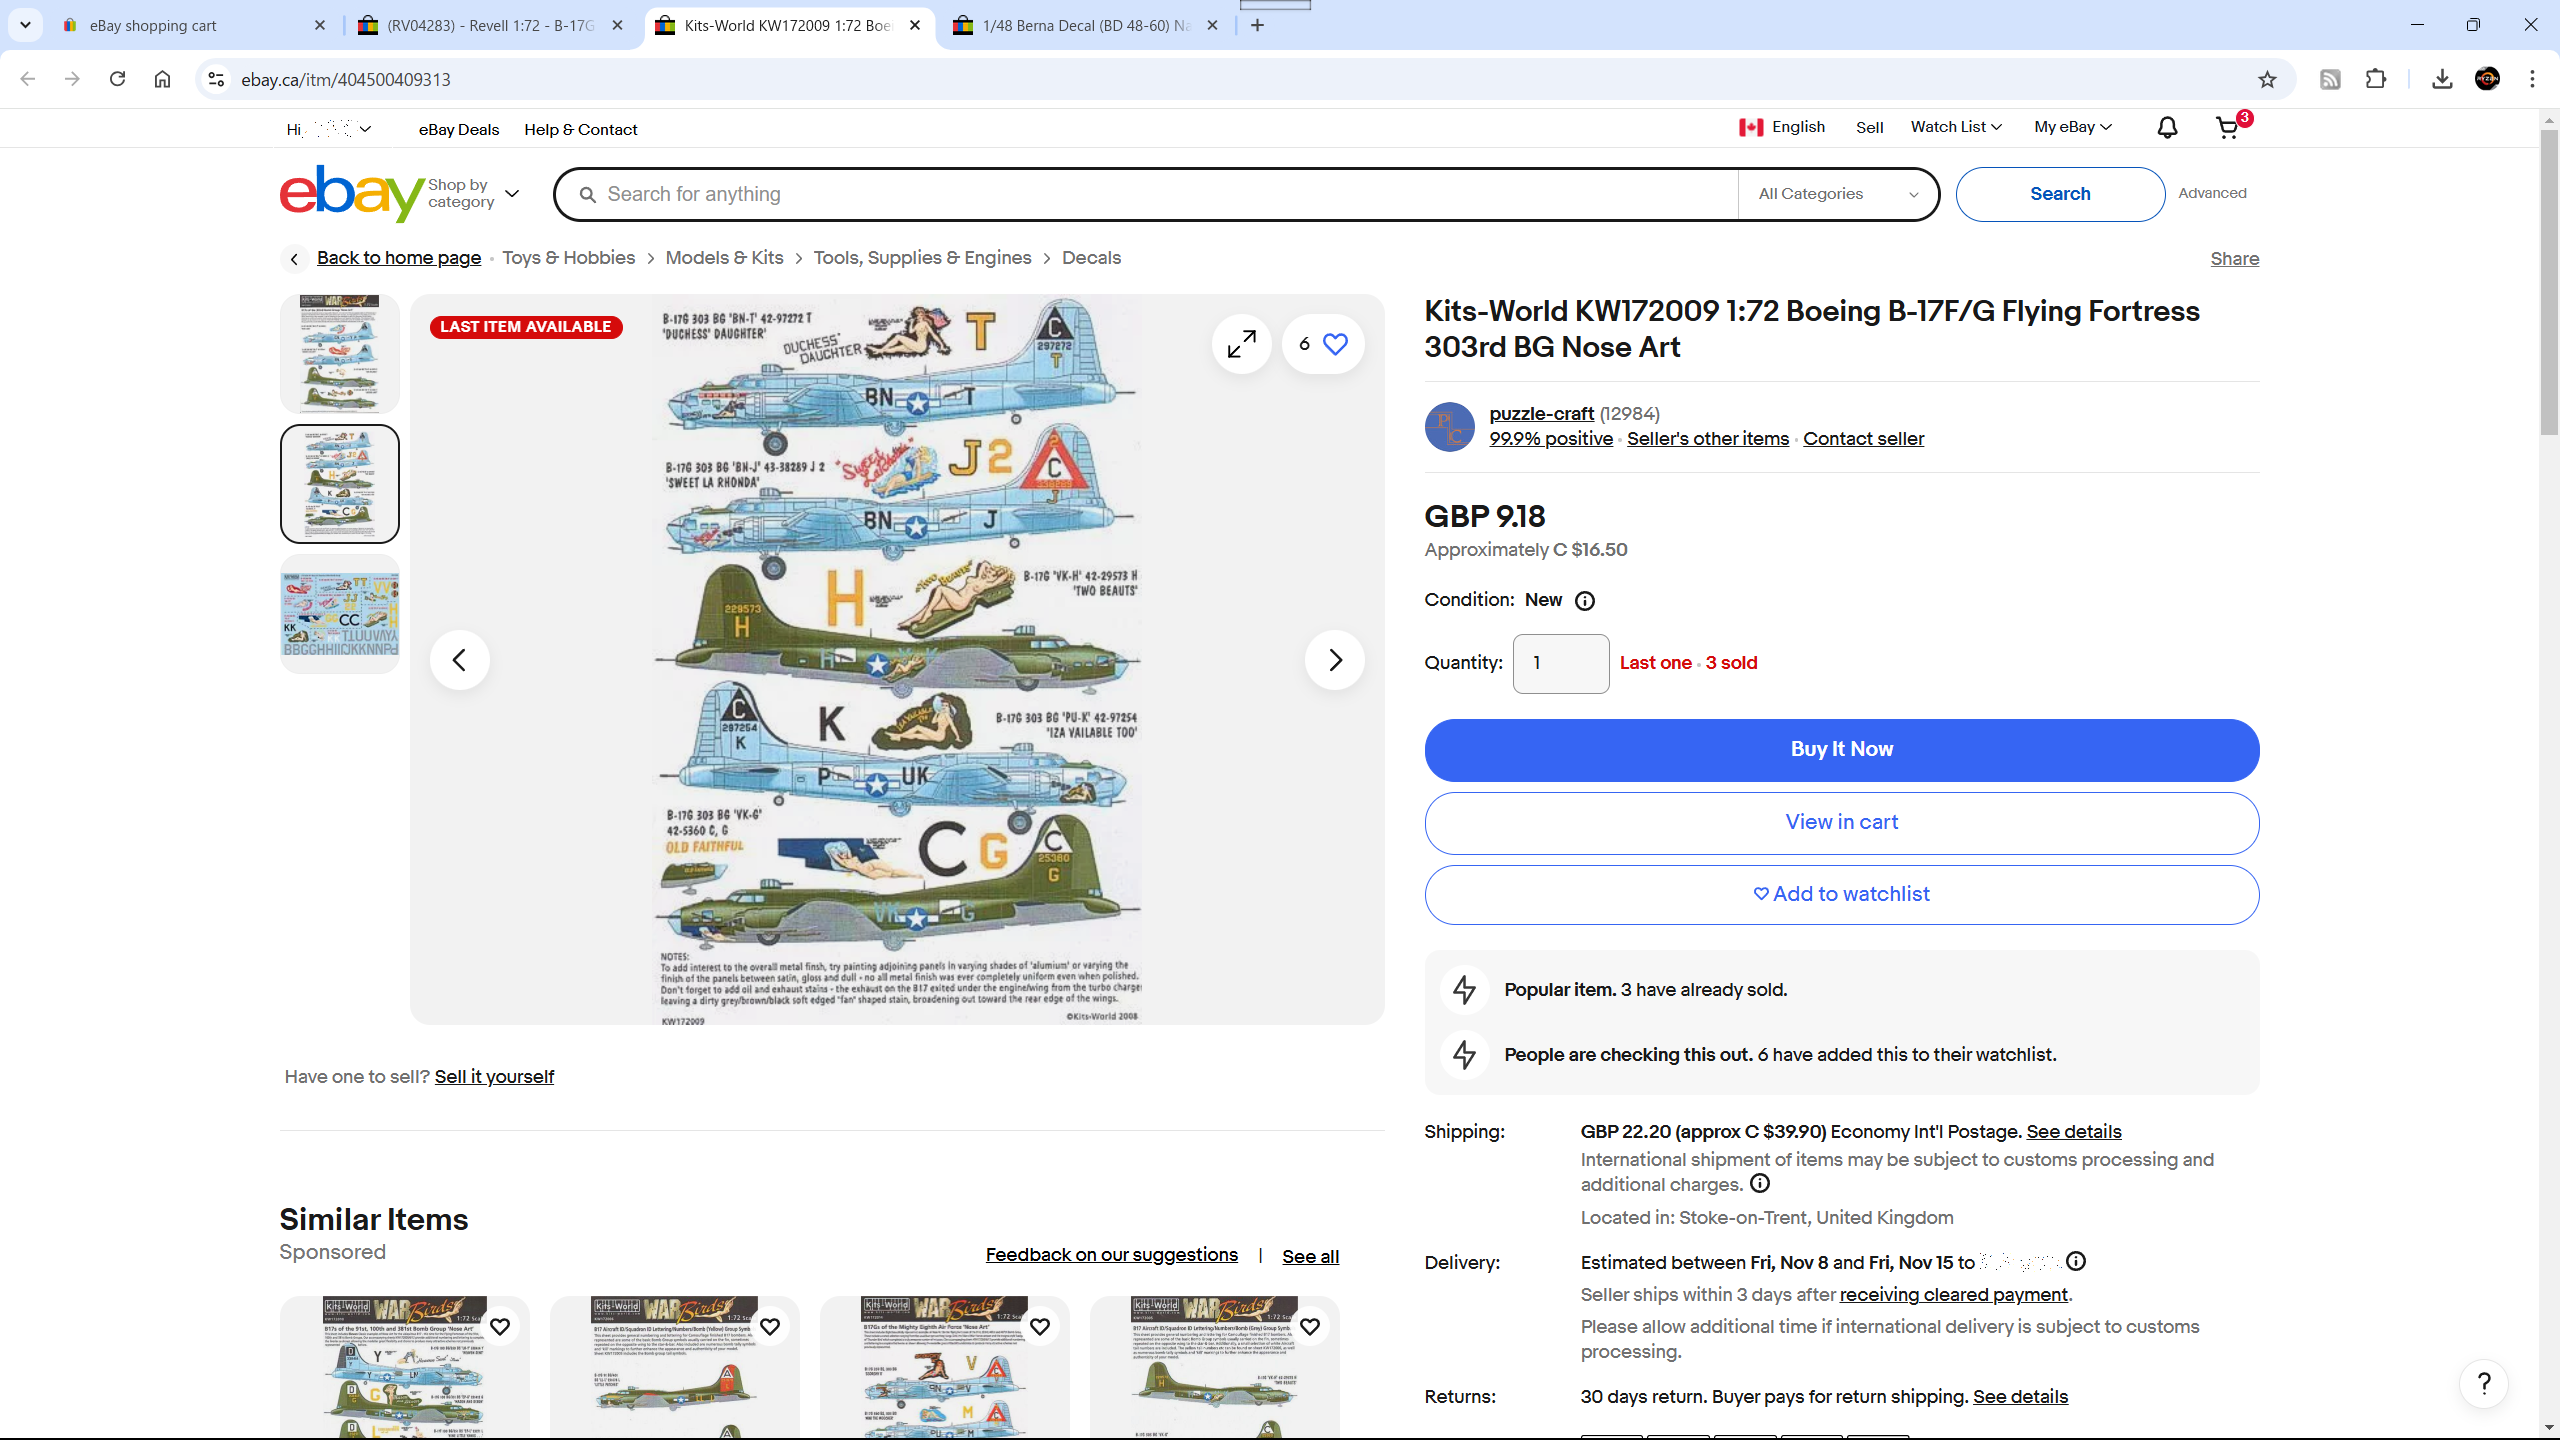Viewport: 2560px width, 1440px height.
Task: Open Seller's other items link
Action: [x=1707, y=439]
